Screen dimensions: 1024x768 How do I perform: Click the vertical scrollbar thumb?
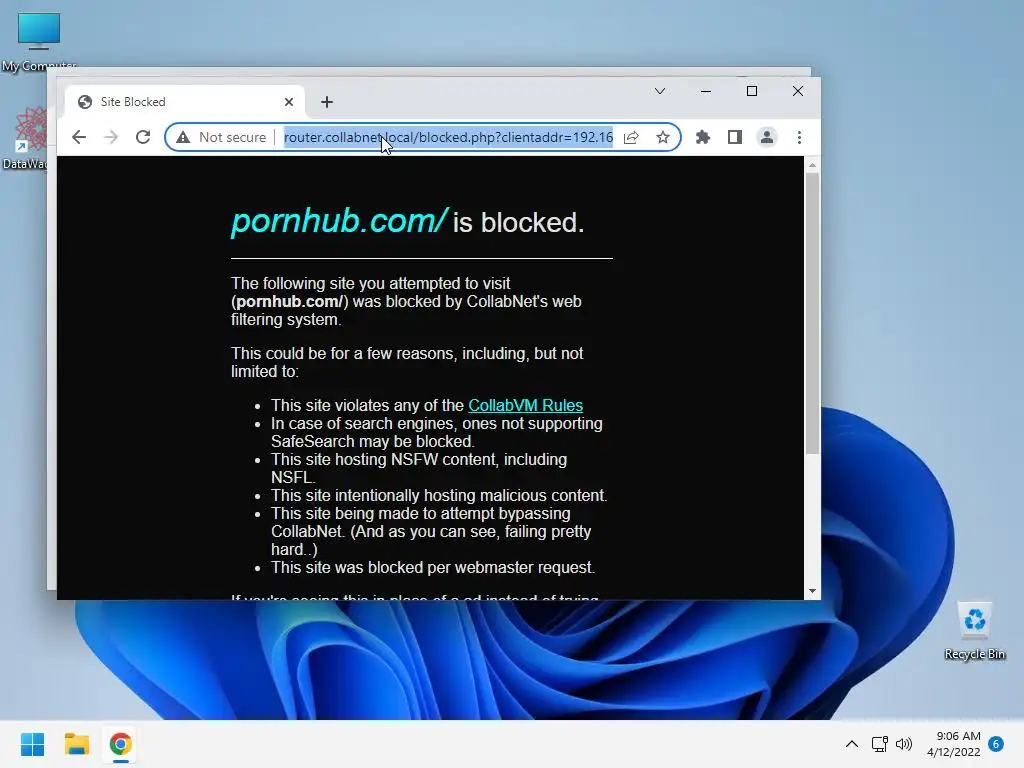click(812, 314)
